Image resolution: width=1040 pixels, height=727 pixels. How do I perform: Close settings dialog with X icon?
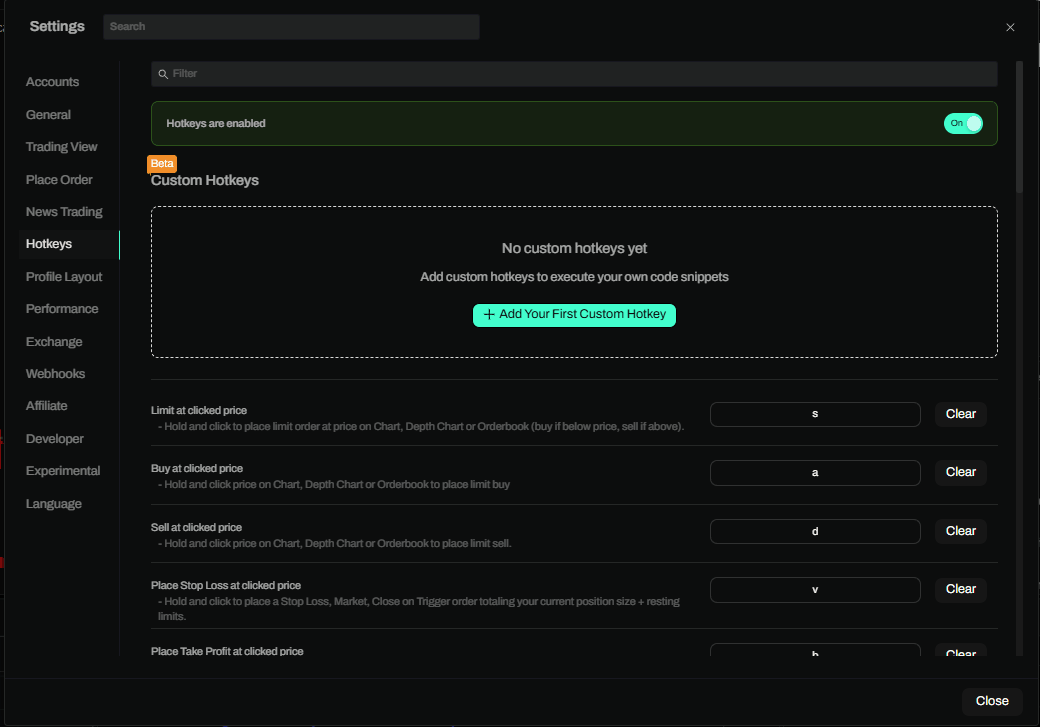(1010, 27)
